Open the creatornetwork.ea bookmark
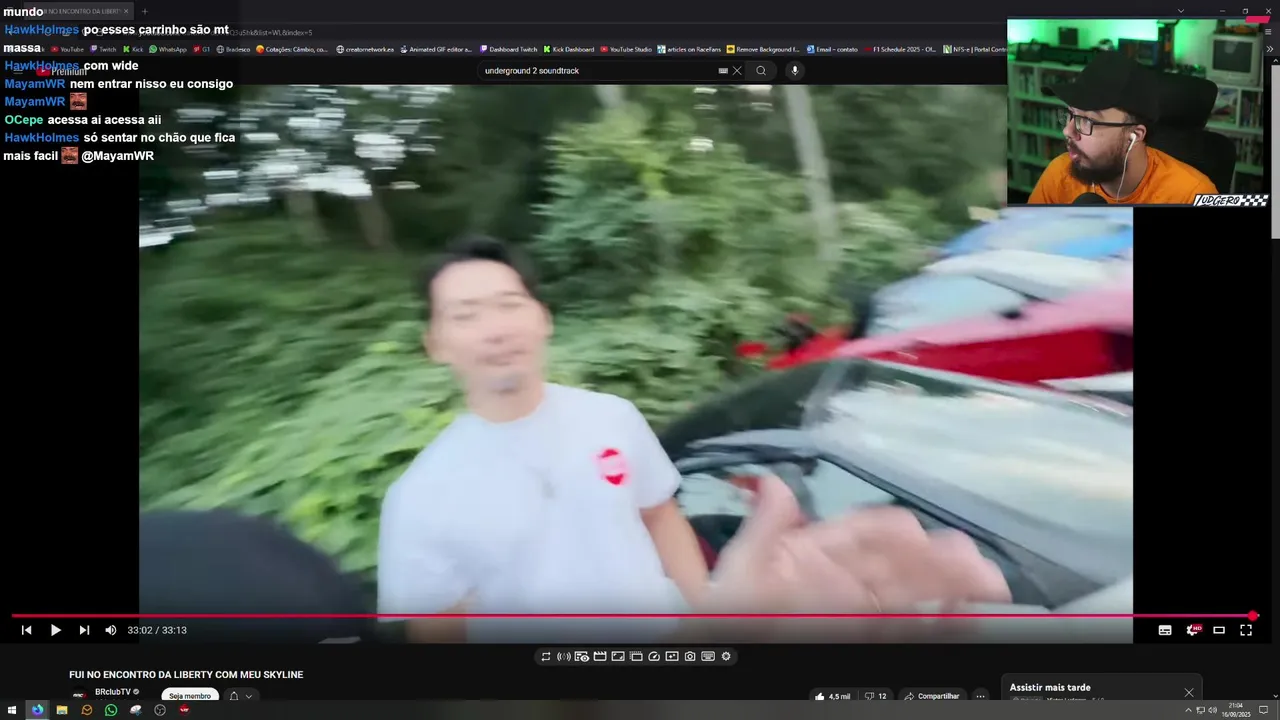The height and width of the screenshot is (720, 1280). (365, 49)
